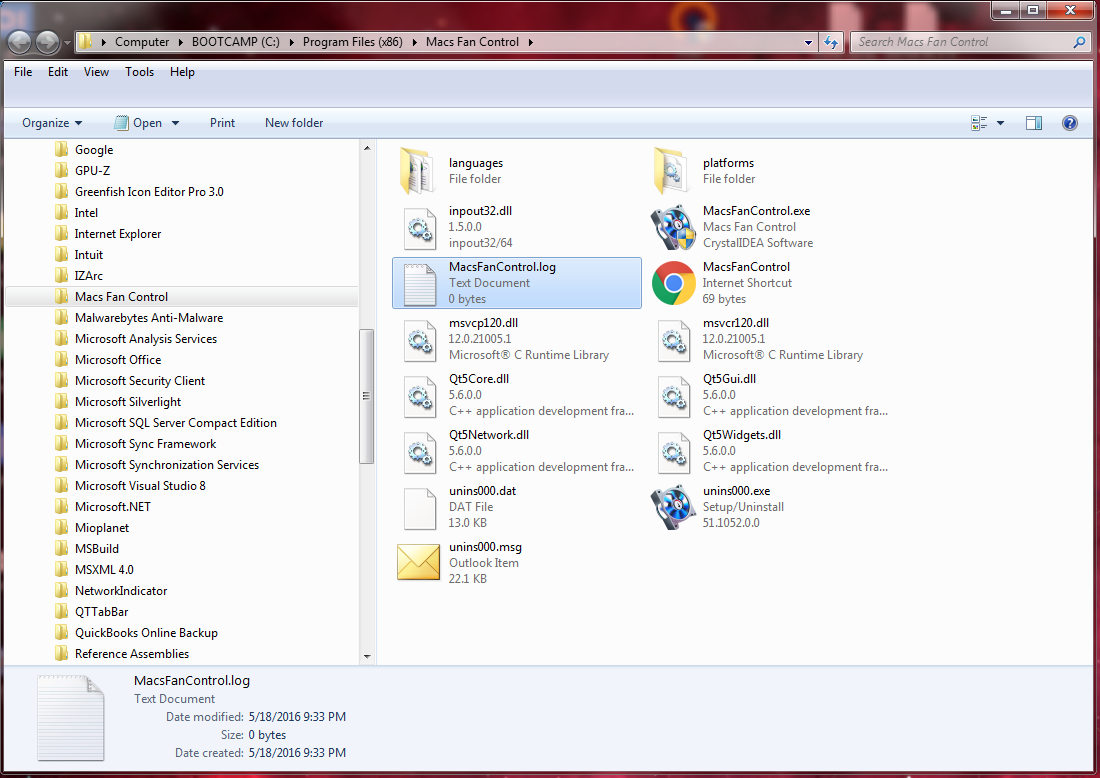The width and height of the screenshot is (1100, 778).
Task: Open address bar history dropdown
Action: pyautogui.click(x=808, y=43)
